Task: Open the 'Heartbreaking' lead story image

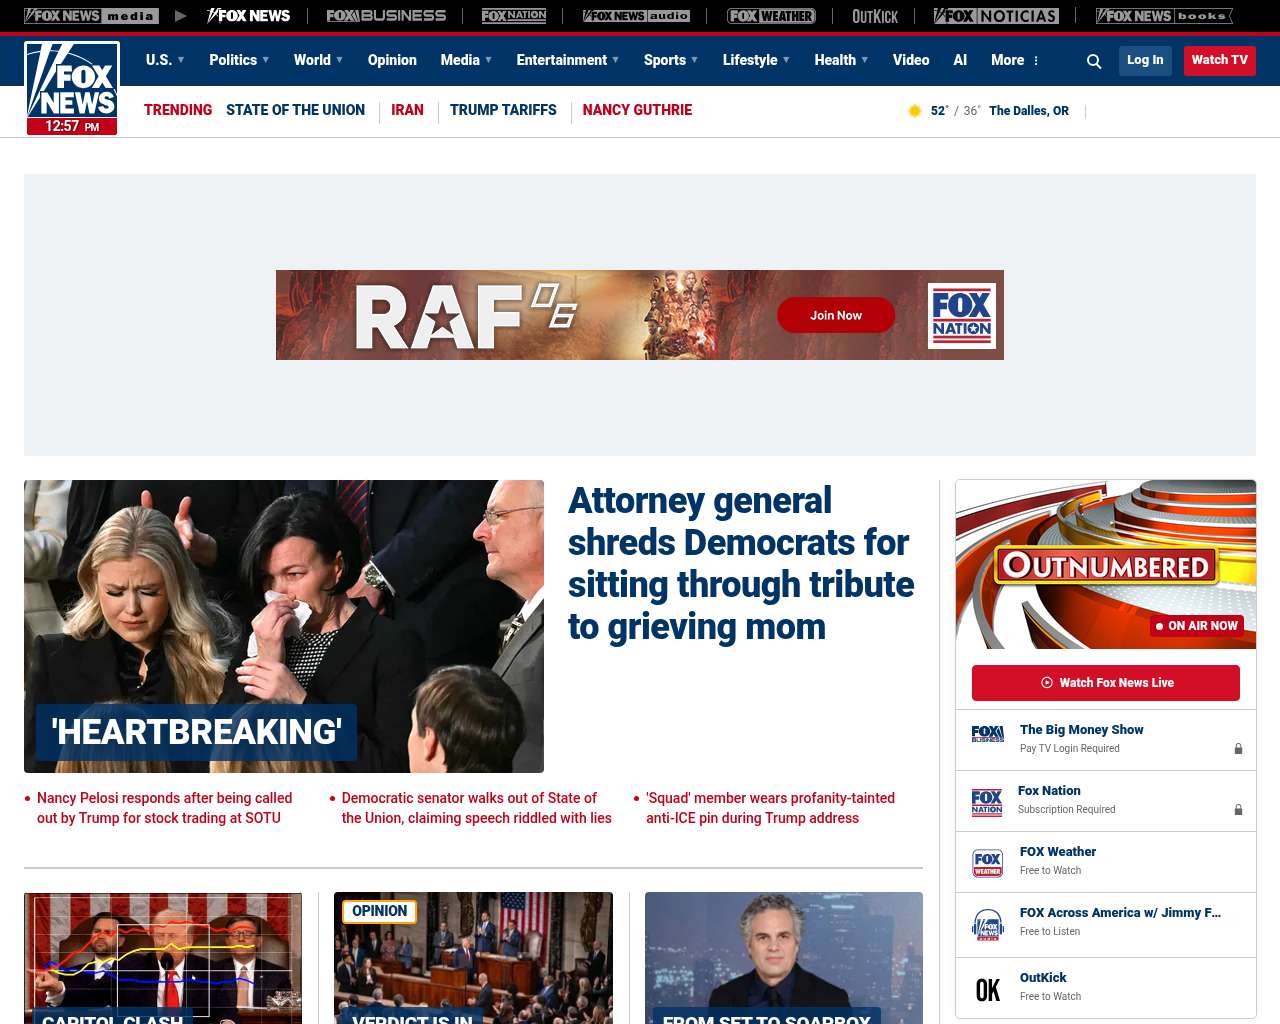Action: click(x=284, y=626)
